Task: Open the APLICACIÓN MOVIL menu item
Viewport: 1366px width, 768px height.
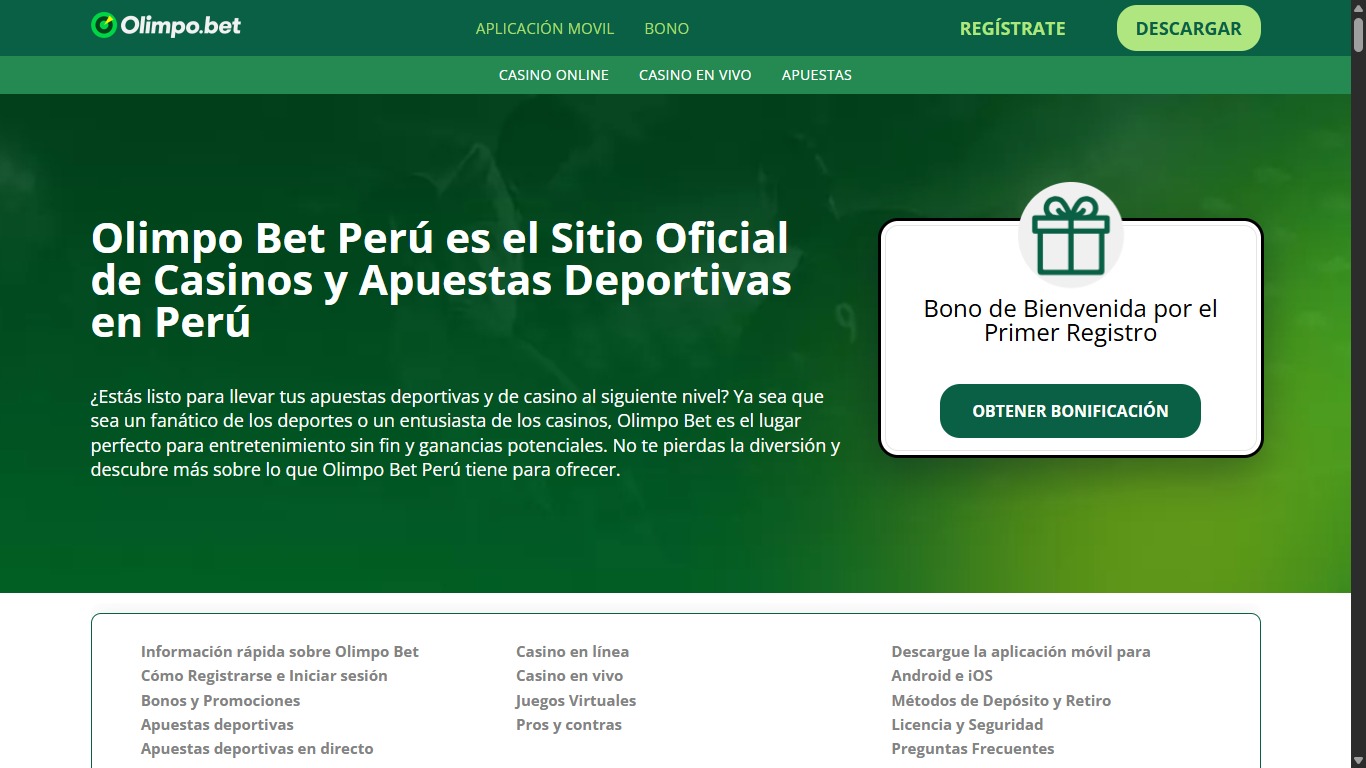Action: (545, 29)
